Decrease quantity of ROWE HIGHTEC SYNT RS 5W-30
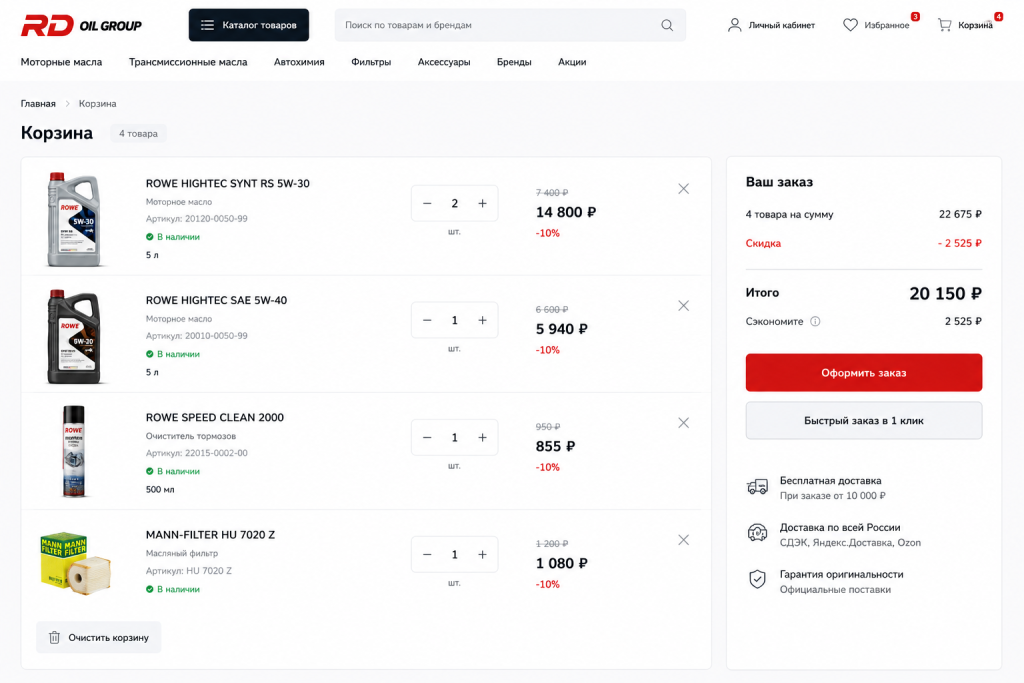1024x683 pixels. point(427,203)
